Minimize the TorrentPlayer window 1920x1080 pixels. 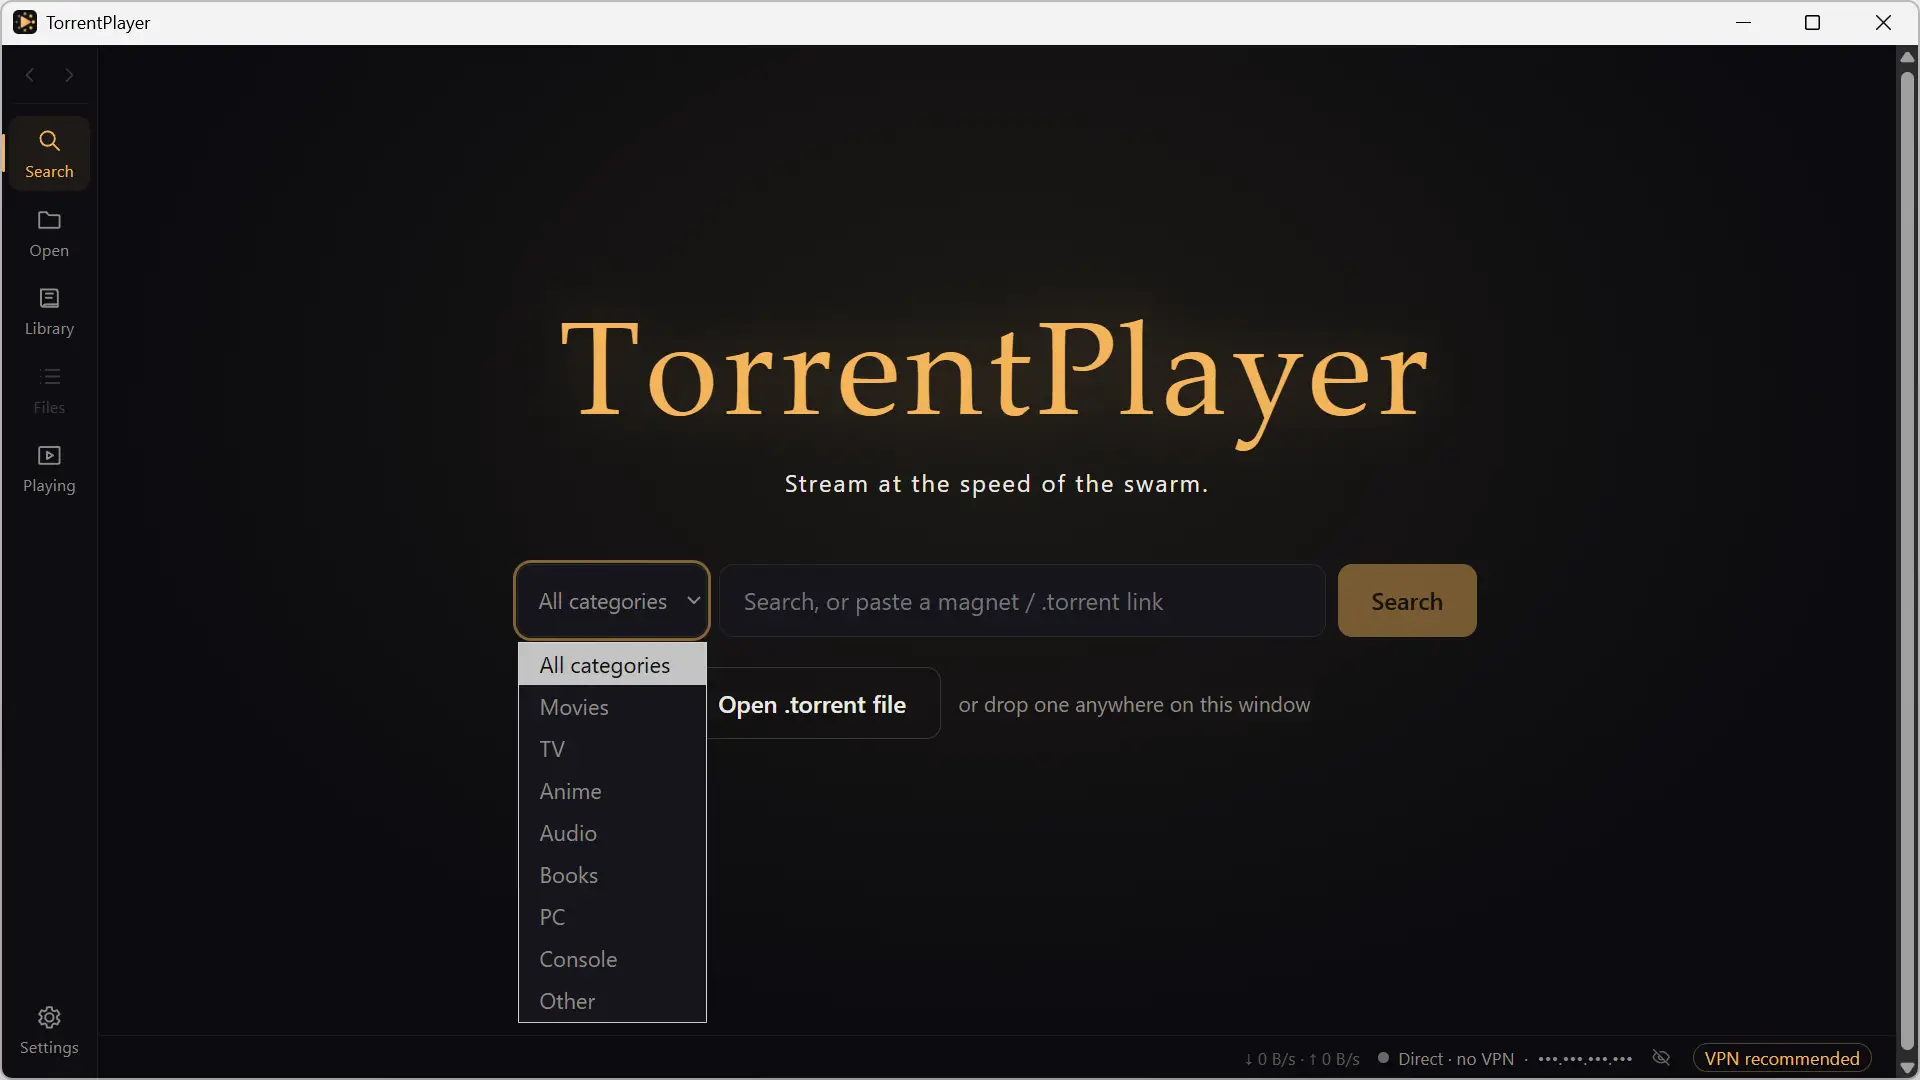tap(1743, 22)
